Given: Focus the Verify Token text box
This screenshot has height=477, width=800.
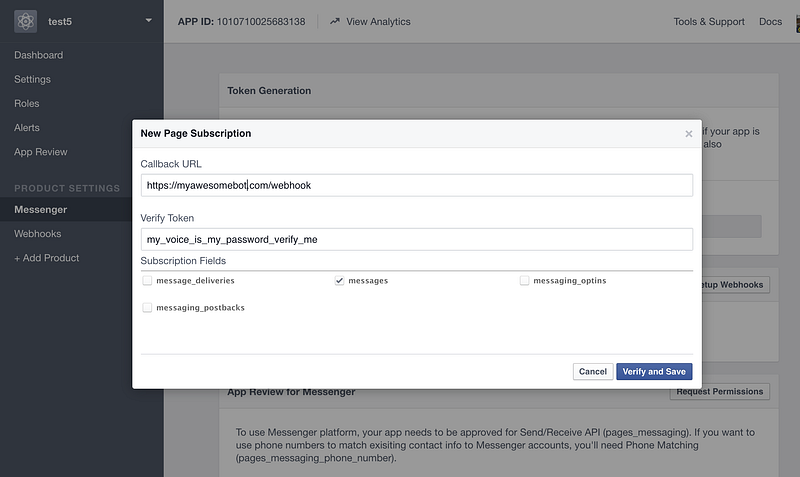Looking at the screenshot, I should pyautogui.click(x=417, y=239).
